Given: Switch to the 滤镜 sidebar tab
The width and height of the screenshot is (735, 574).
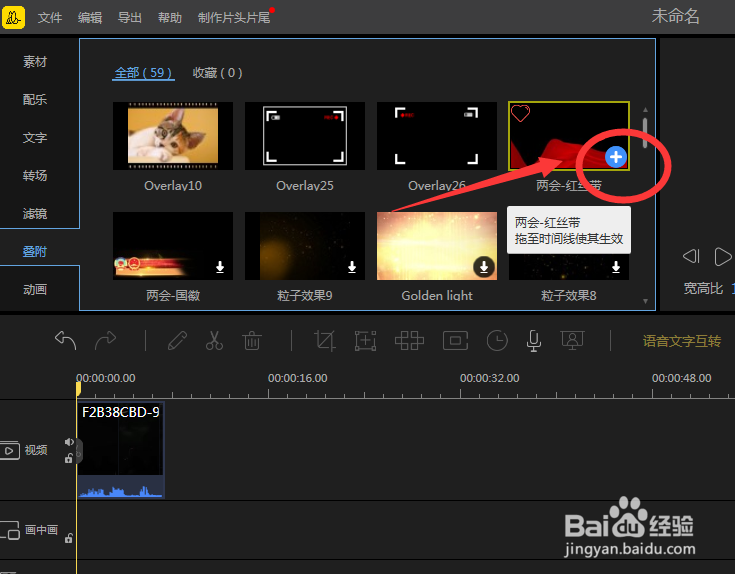Looking at the screenshot, I should click(x=35, y=213).
